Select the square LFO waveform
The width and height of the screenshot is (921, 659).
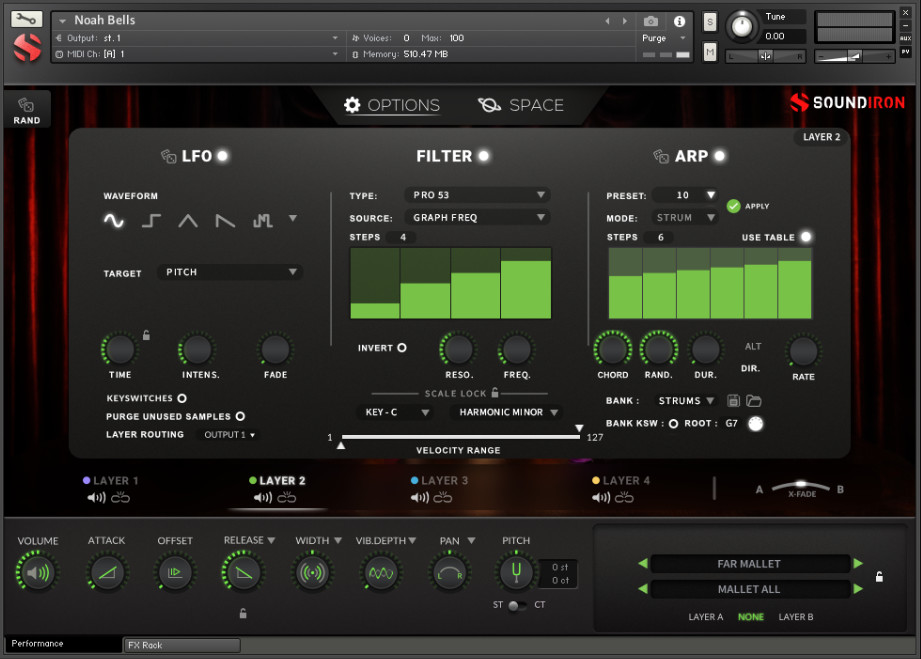pos(151,221)
